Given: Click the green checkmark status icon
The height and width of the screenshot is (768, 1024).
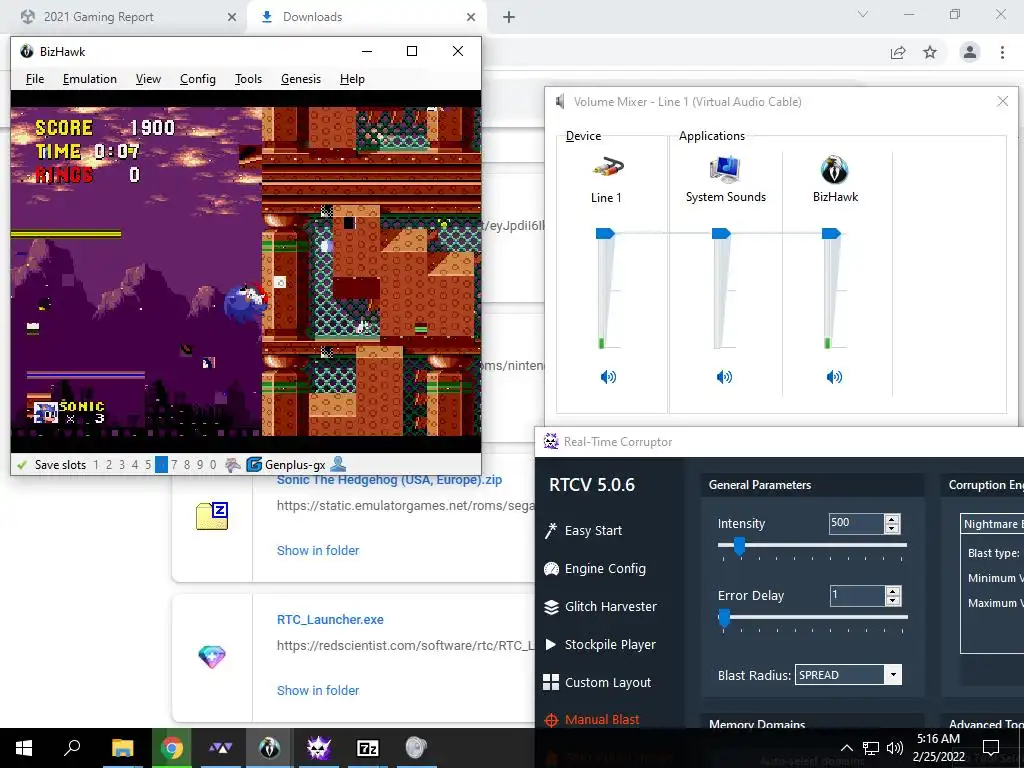Looking at the screenshot, I should pyautogui.click(x=22, y=465).
